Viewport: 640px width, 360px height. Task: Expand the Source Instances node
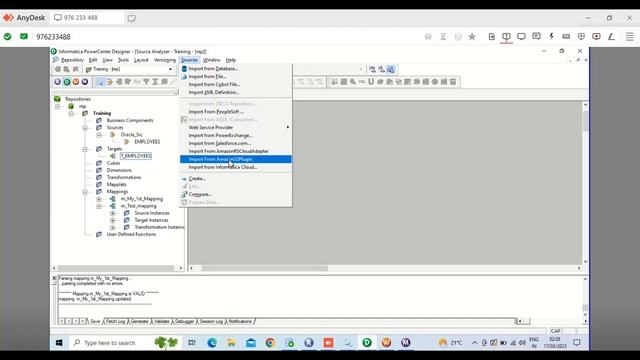[113, 213]
